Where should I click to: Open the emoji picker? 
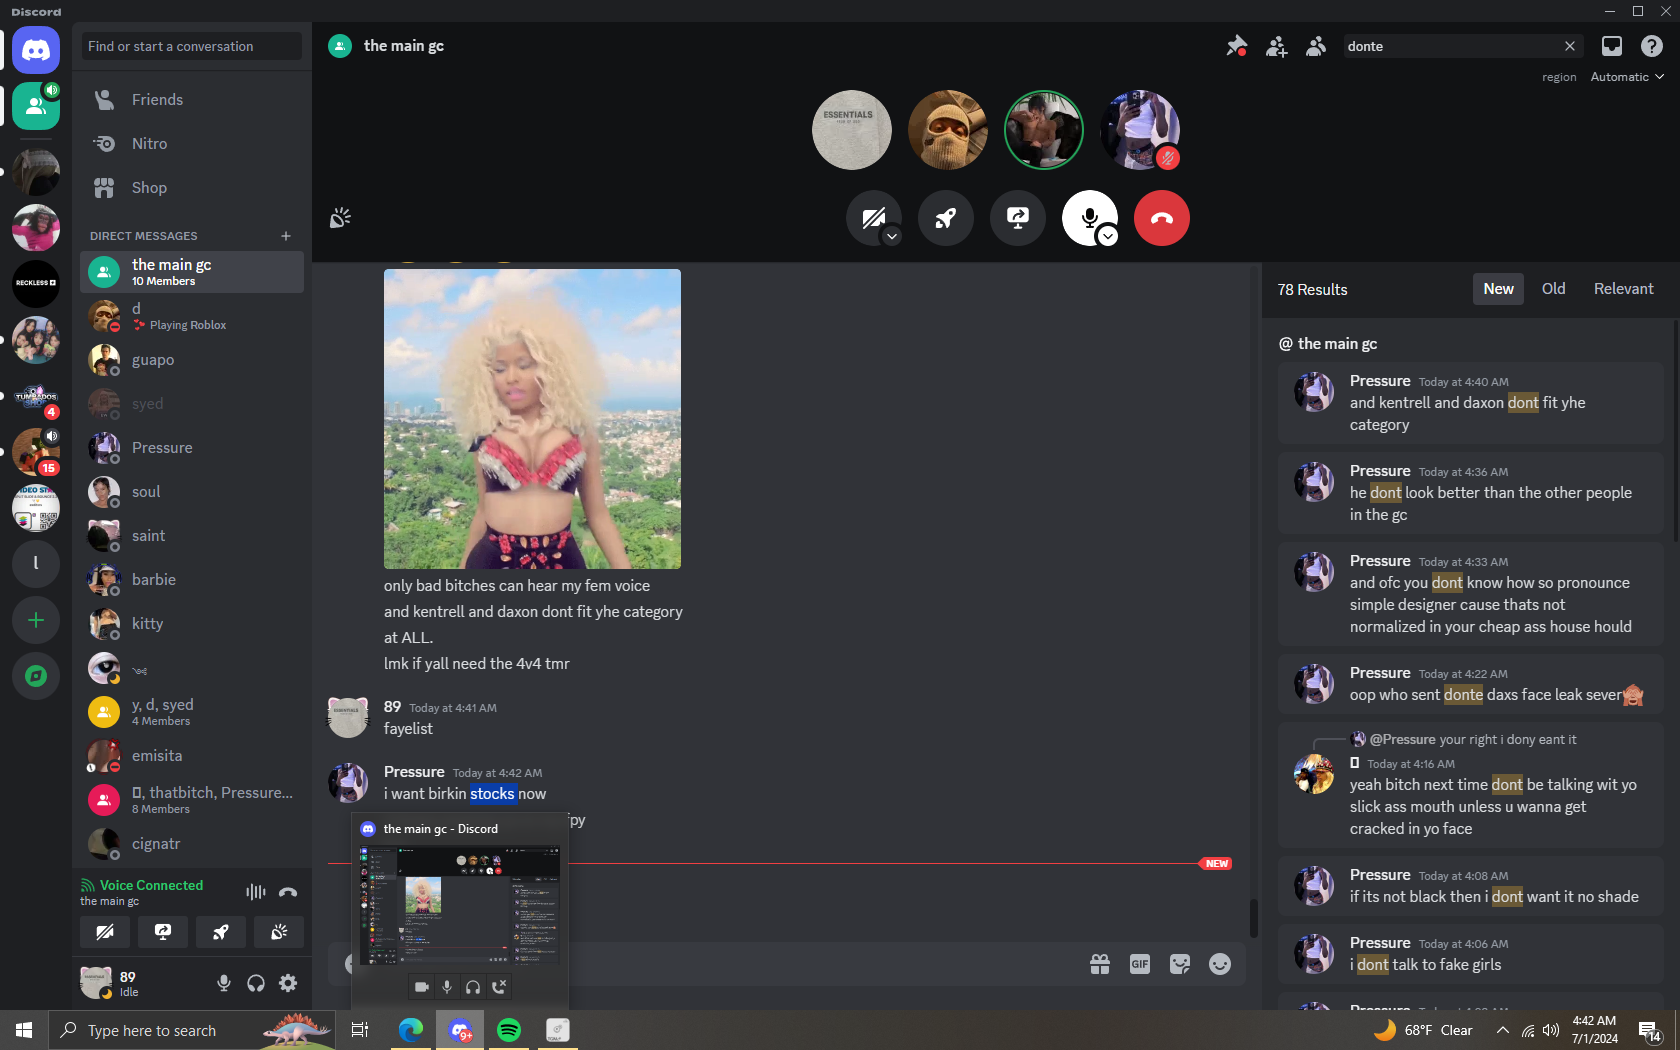(x=1220, y=964)
